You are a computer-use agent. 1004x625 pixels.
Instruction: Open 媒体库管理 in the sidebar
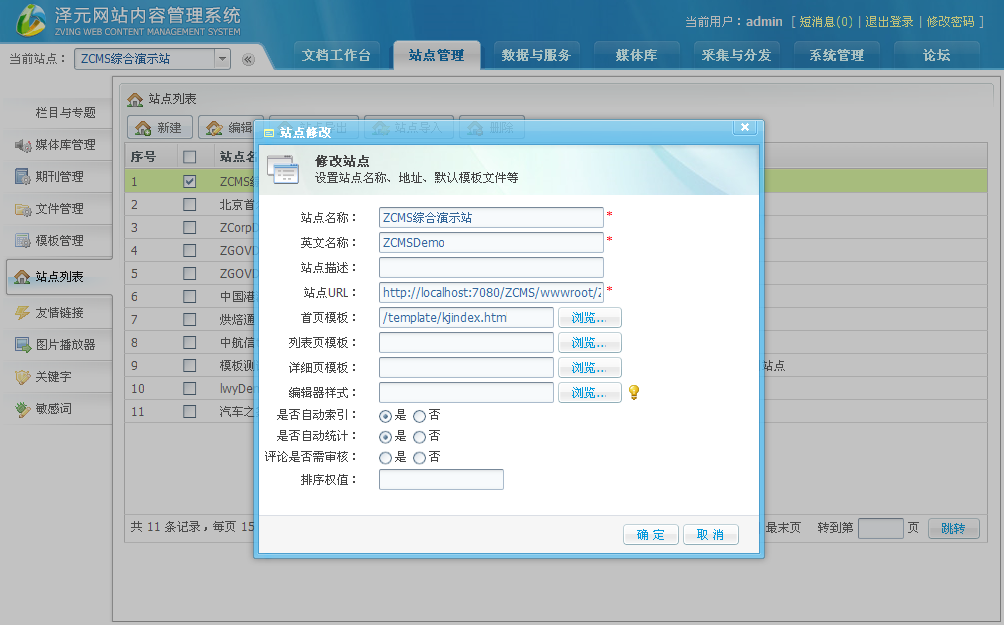(58, 145)
